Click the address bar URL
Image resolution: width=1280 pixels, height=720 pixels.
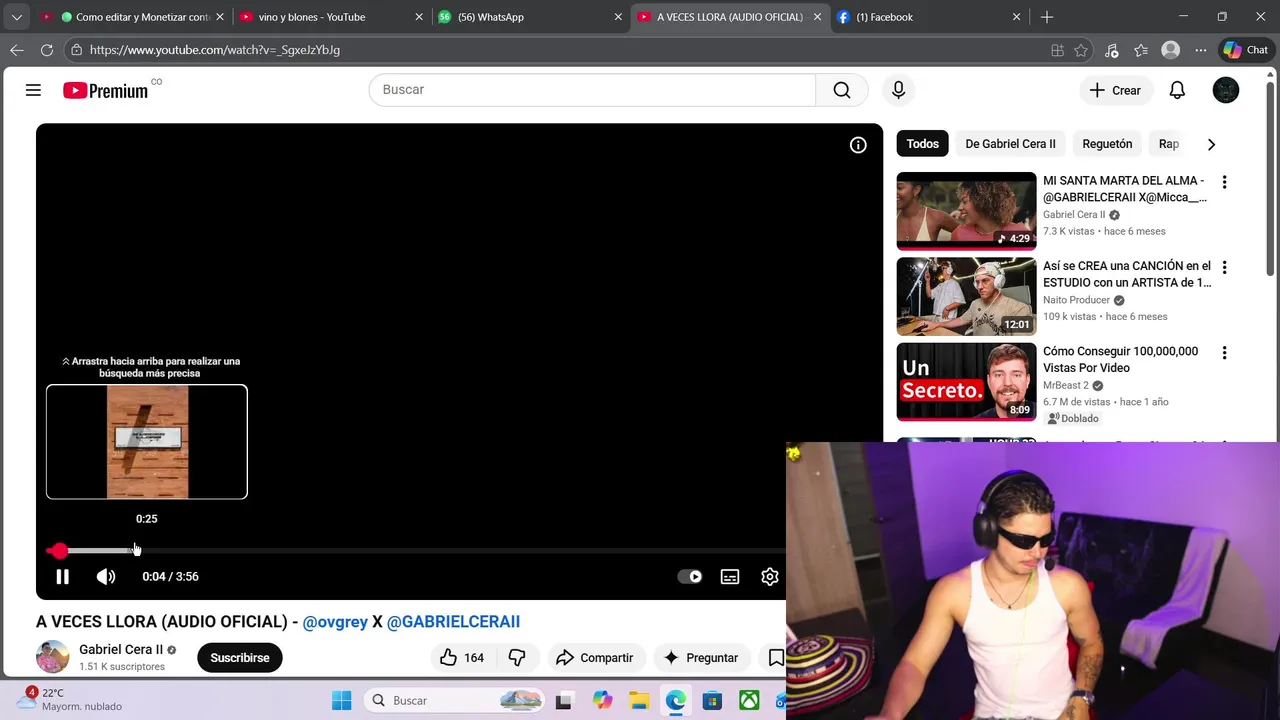tap(215, 50)
